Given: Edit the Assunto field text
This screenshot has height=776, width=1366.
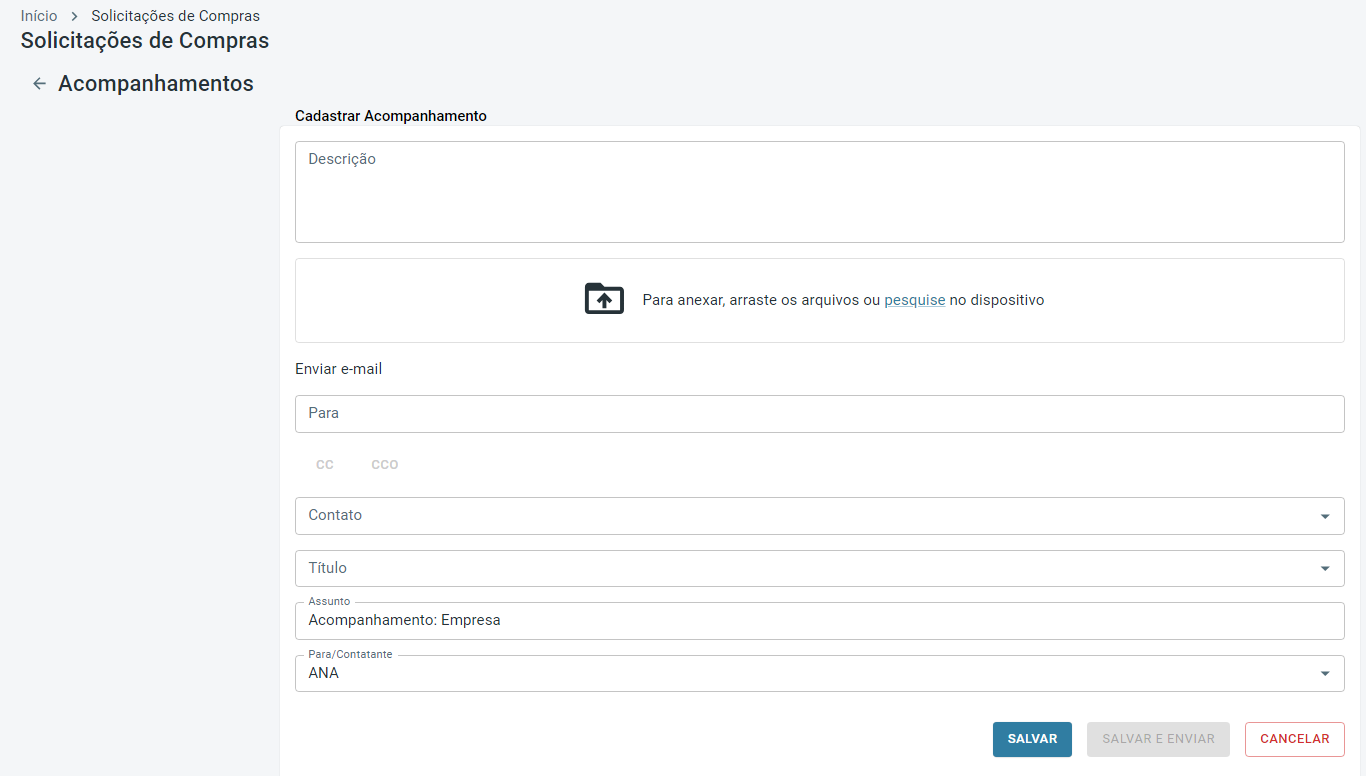Looking at the screenshot, I should pyautogui.click(x=819, y=621).
